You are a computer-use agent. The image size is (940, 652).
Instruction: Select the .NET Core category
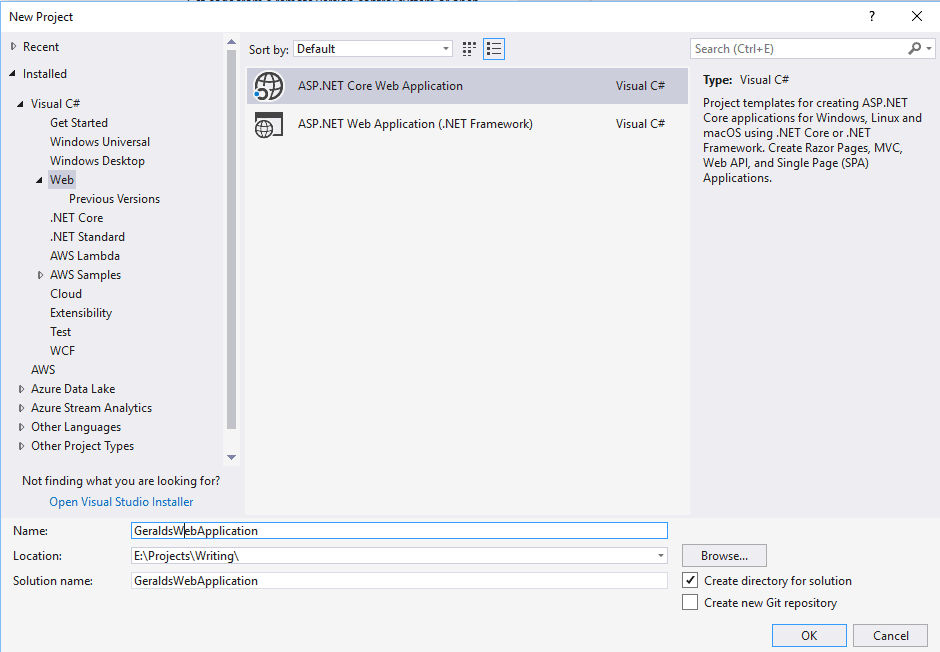coord(77,218)
